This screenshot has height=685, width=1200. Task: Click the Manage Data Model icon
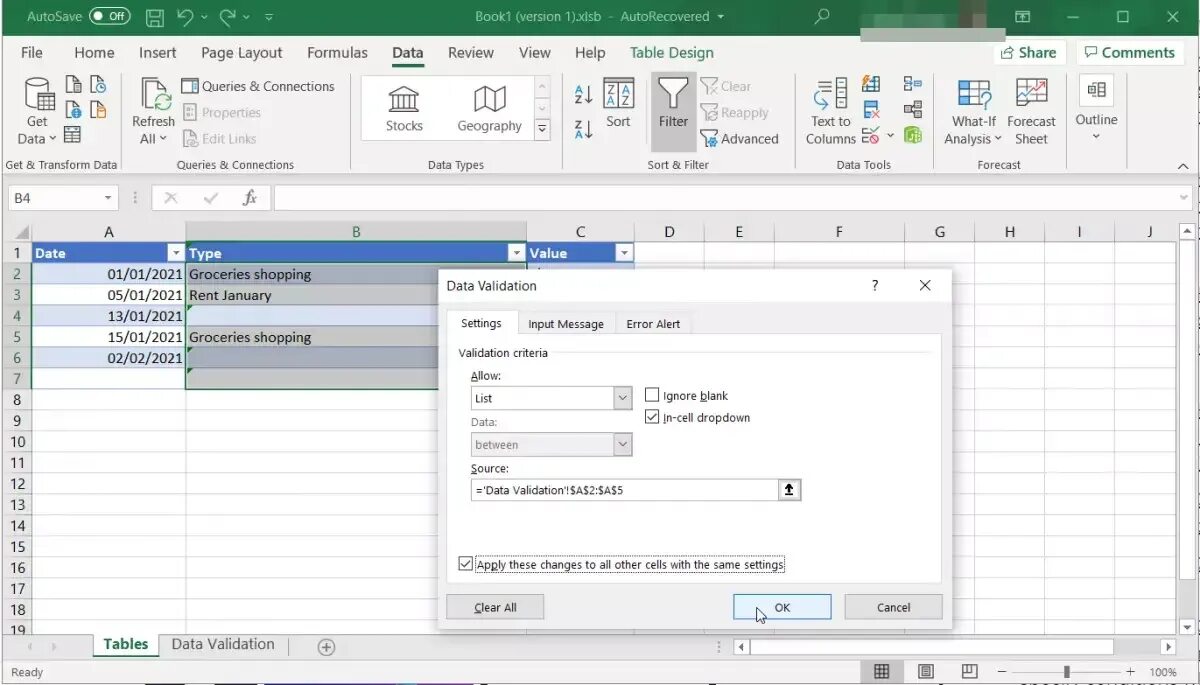(912, 135)
